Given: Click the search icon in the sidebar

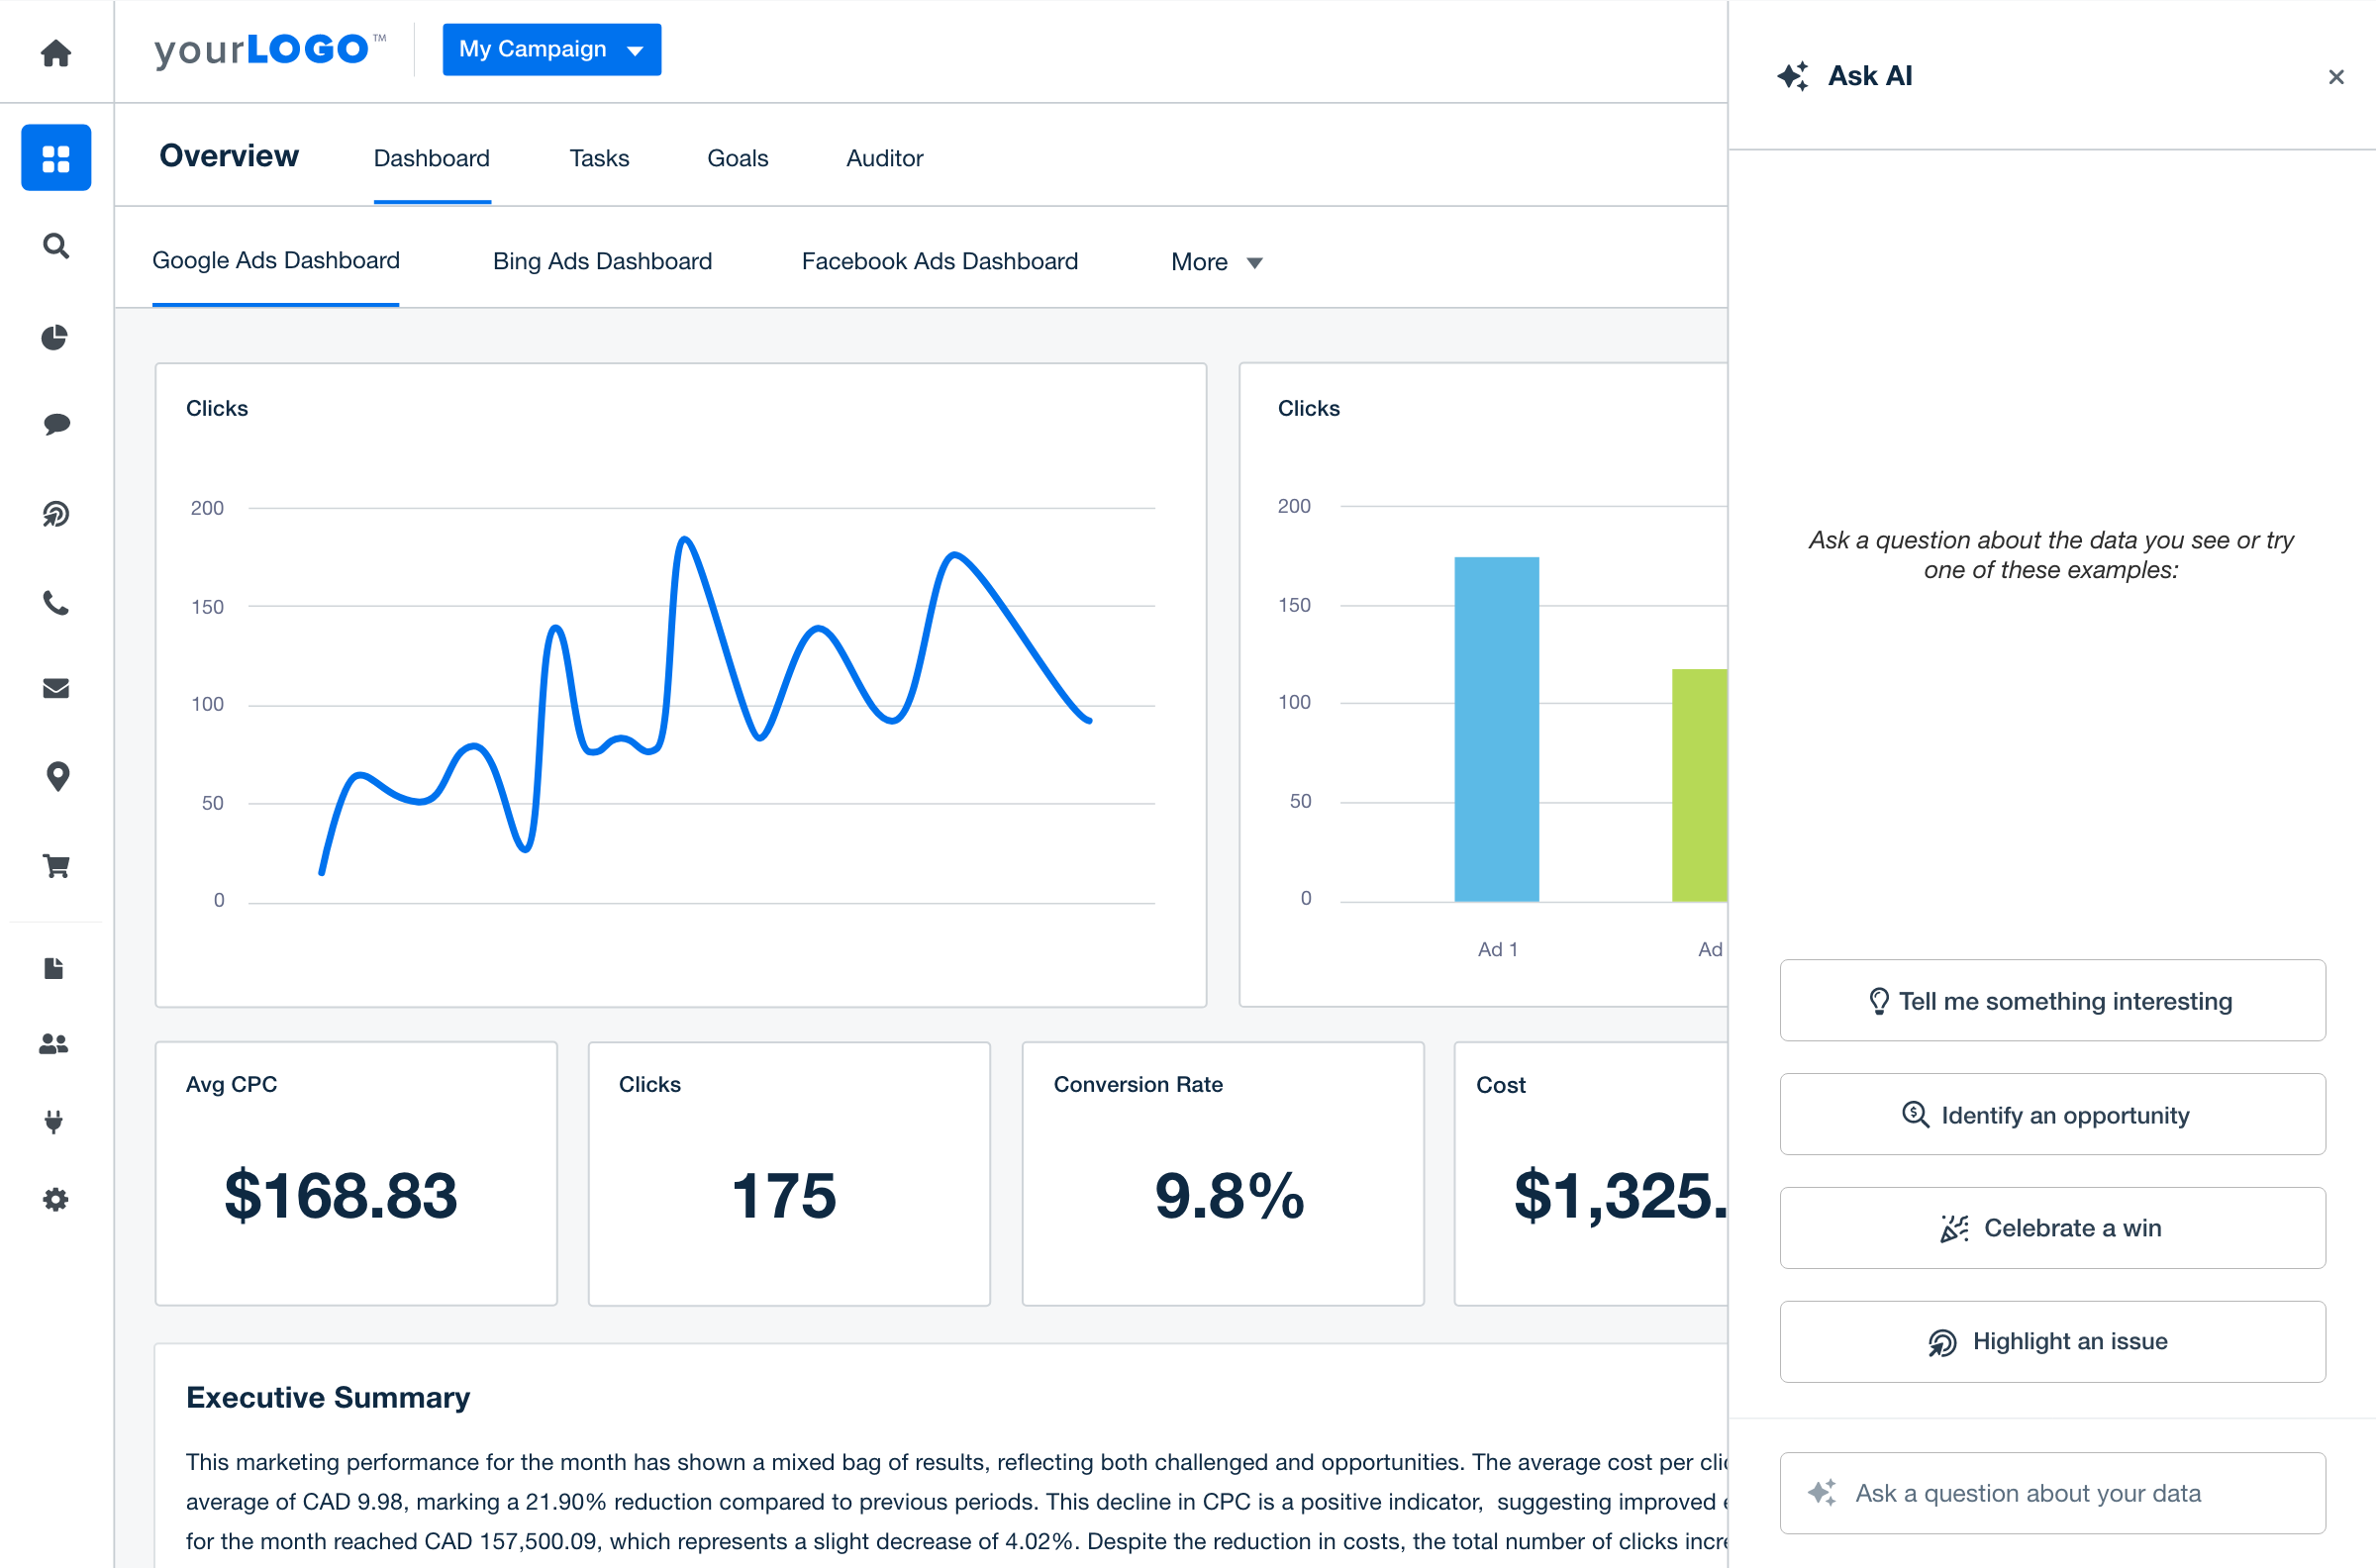Looking at the screenshot, I should click(x=54, y=245).
